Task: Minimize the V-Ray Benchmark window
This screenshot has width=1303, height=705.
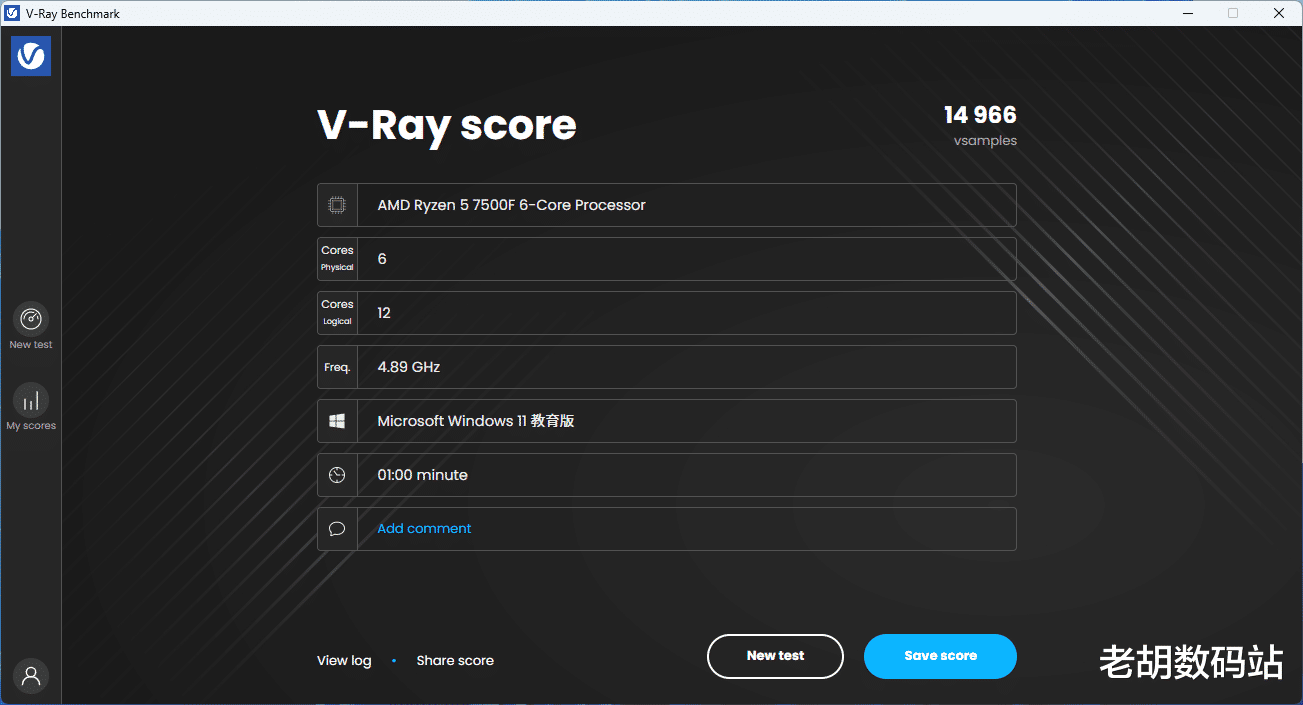Action: 1188,13
